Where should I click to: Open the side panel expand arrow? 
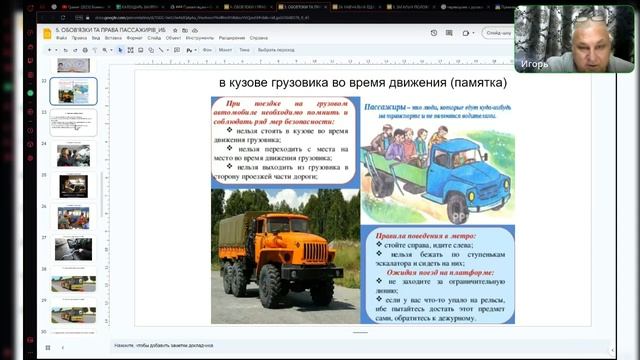(612, 350)
